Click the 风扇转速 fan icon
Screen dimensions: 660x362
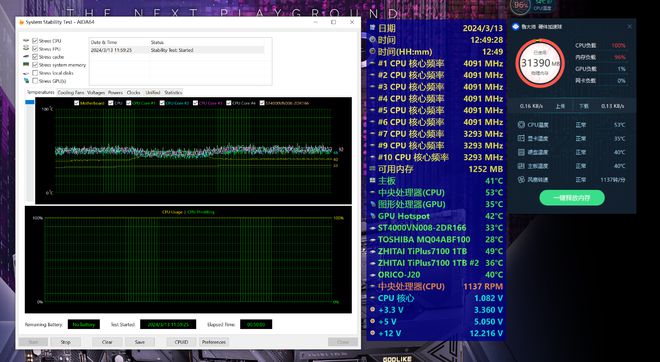tap(521, 180)
